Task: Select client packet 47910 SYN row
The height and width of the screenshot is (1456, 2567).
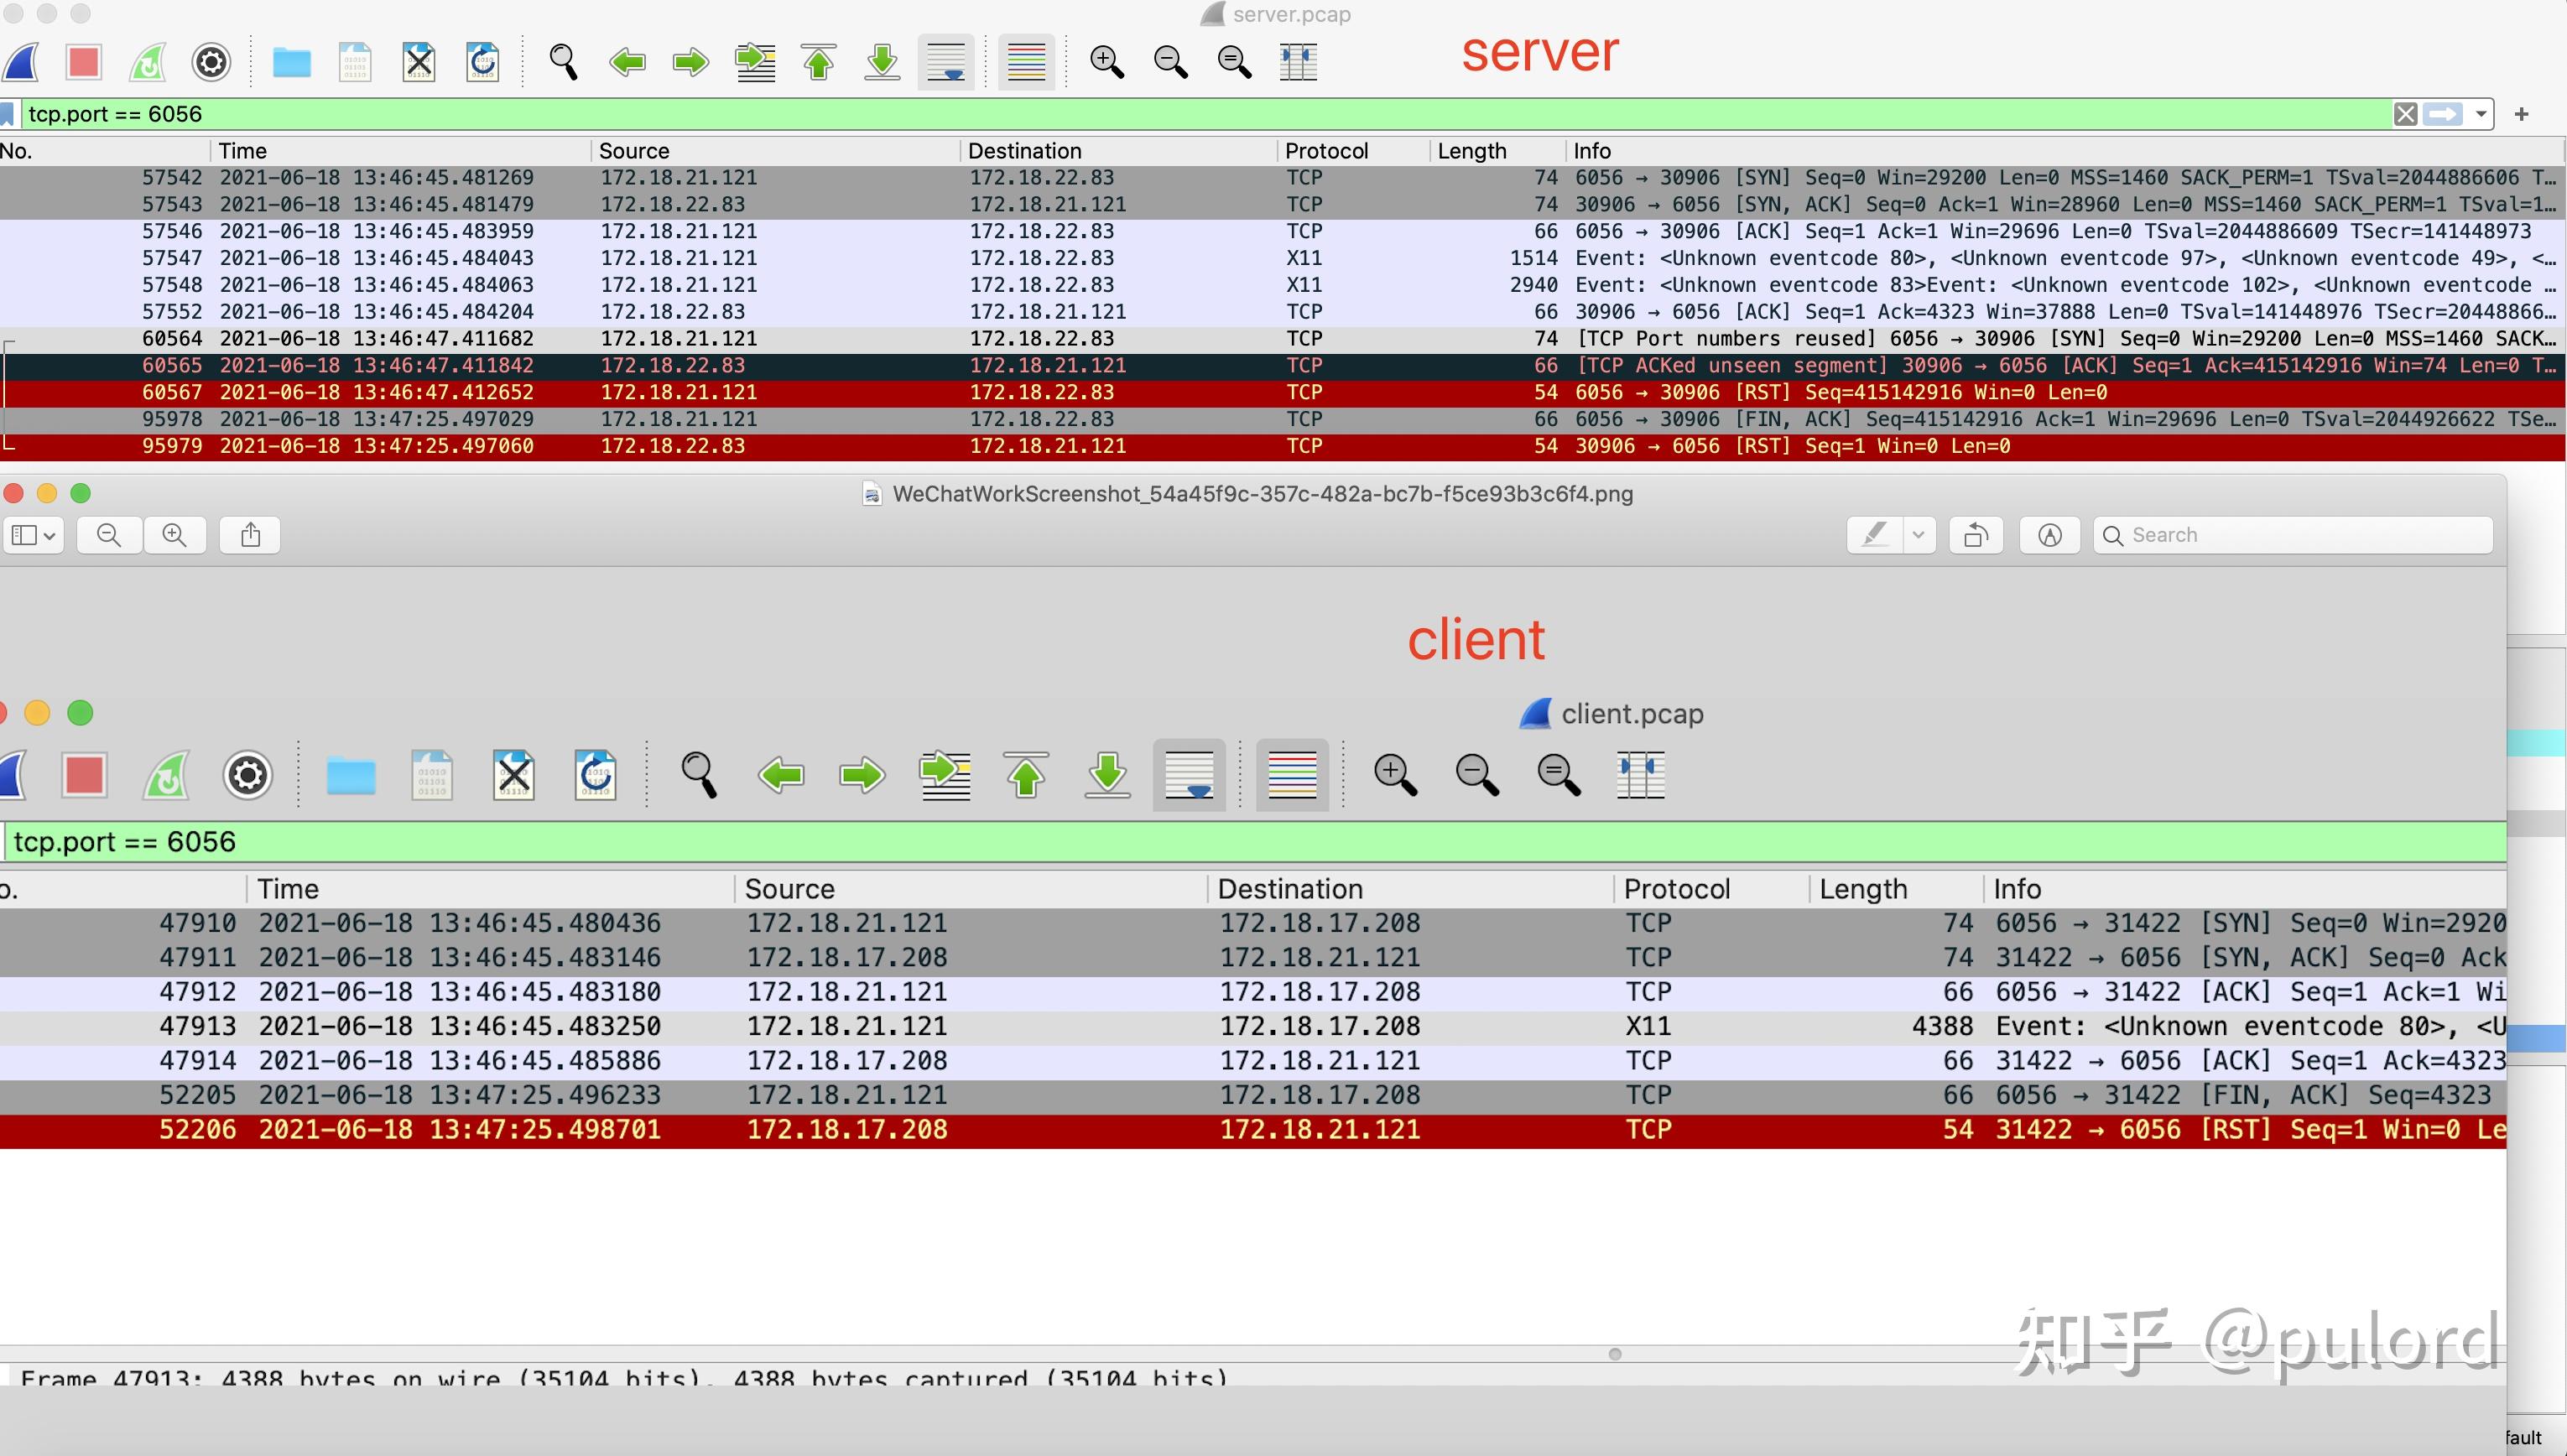Action: (1253, 924)
